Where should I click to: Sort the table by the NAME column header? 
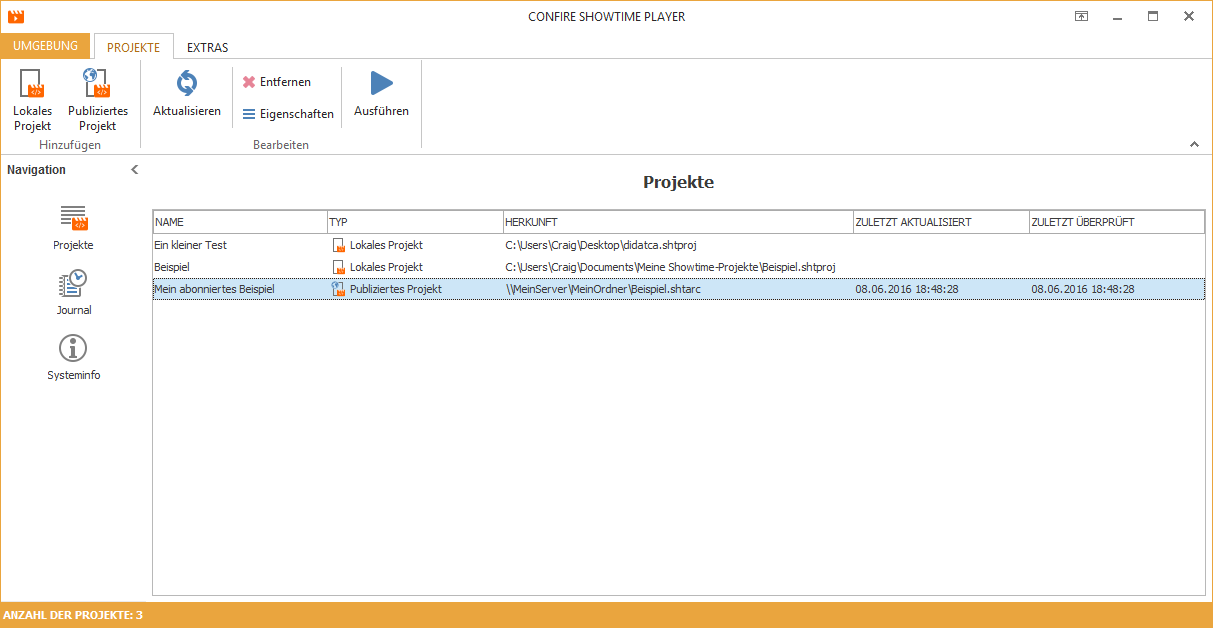point(240,222)
